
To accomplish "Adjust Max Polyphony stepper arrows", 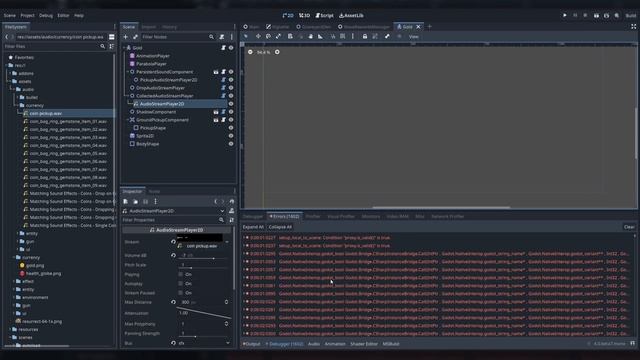I will tap(227, 324).
